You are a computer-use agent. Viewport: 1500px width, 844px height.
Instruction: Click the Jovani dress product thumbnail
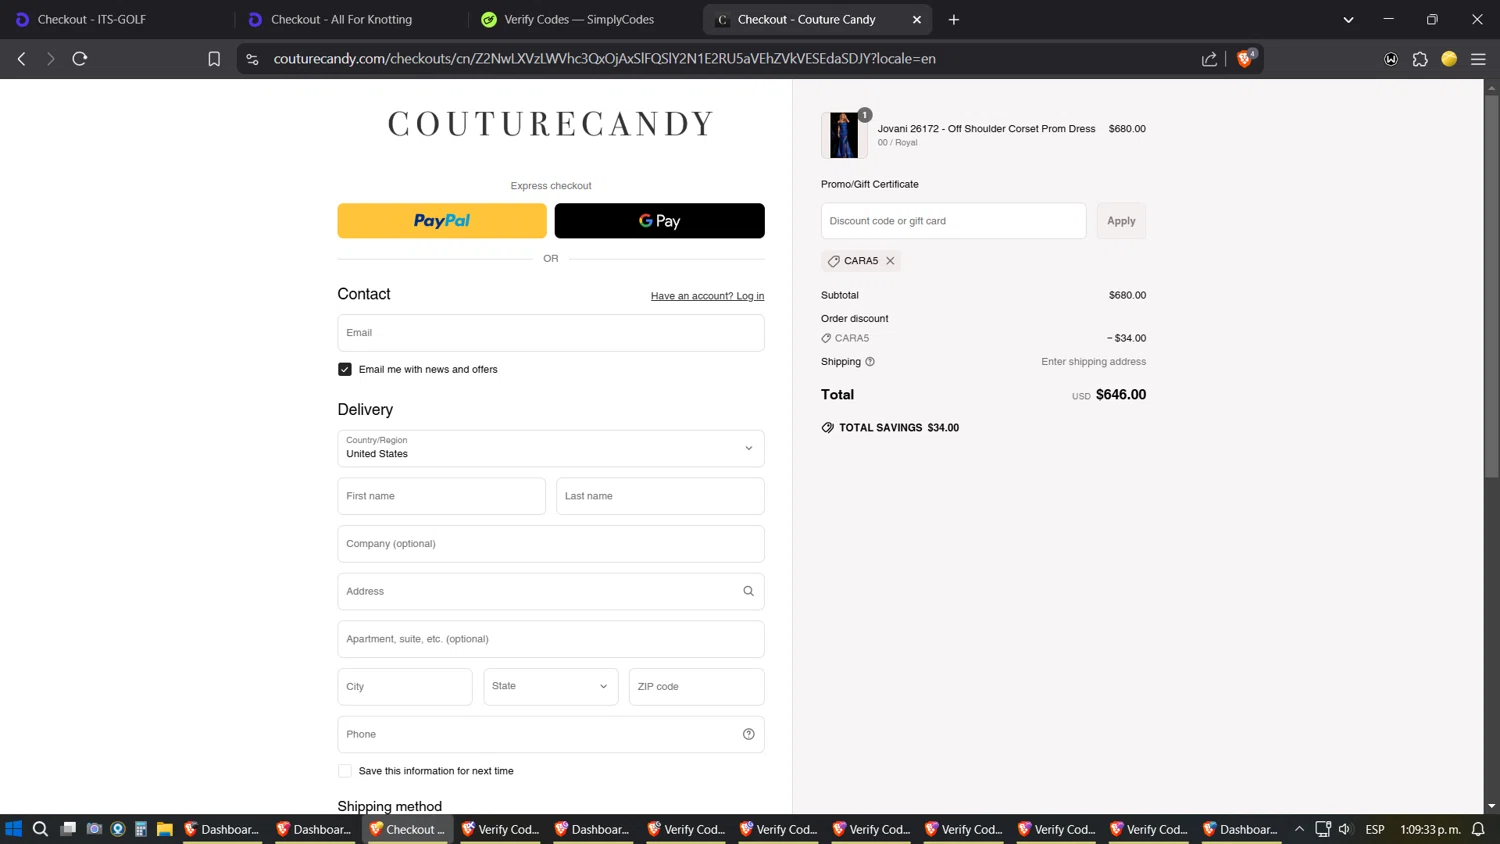[x=844, y=135]
